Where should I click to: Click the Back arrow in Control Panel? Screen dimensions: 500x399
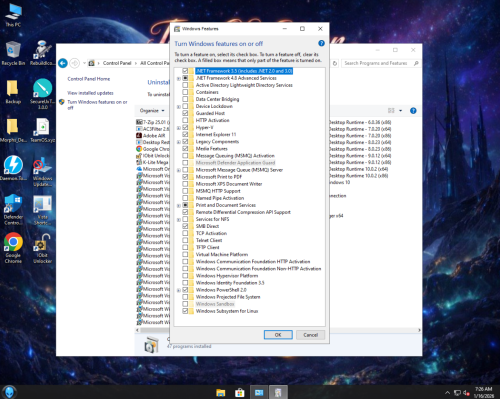(x=63, y=63)
